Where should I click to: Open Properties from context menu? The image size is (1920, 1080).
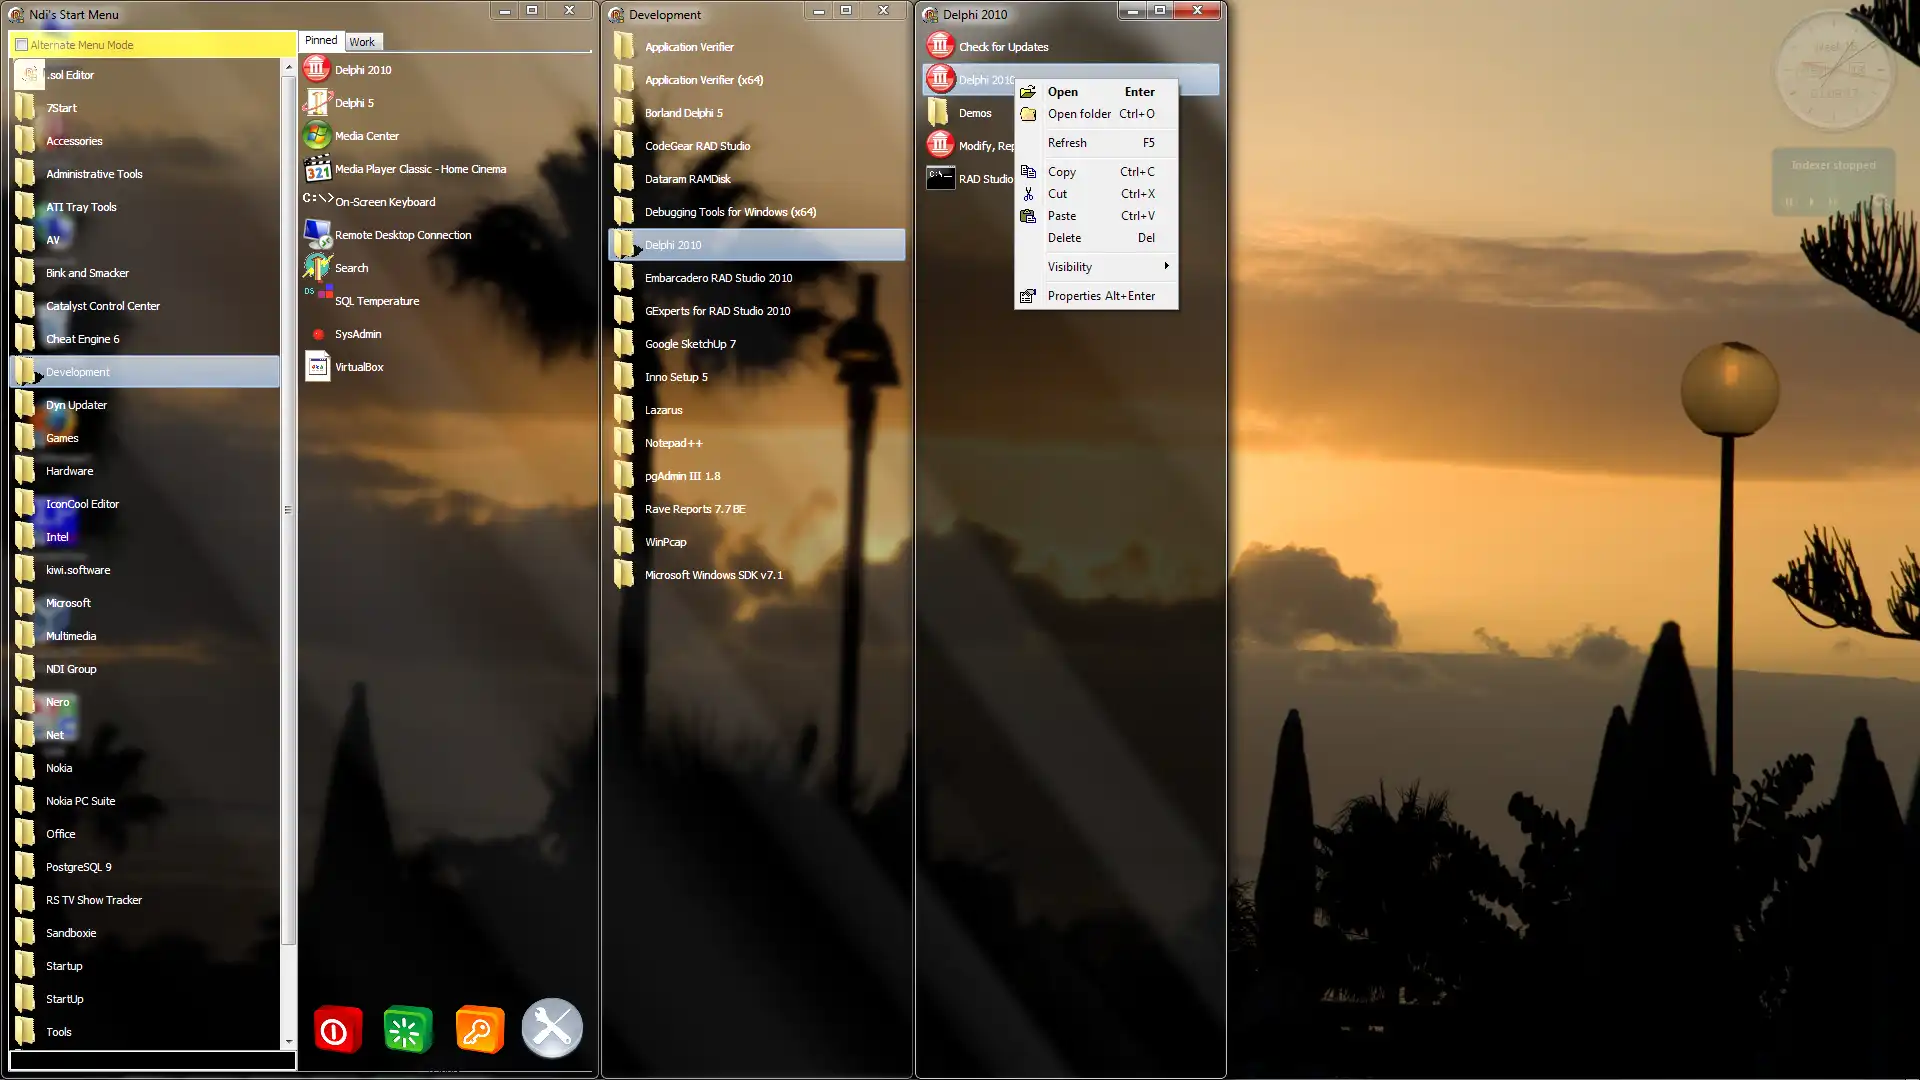click(x=1097, y=296)
